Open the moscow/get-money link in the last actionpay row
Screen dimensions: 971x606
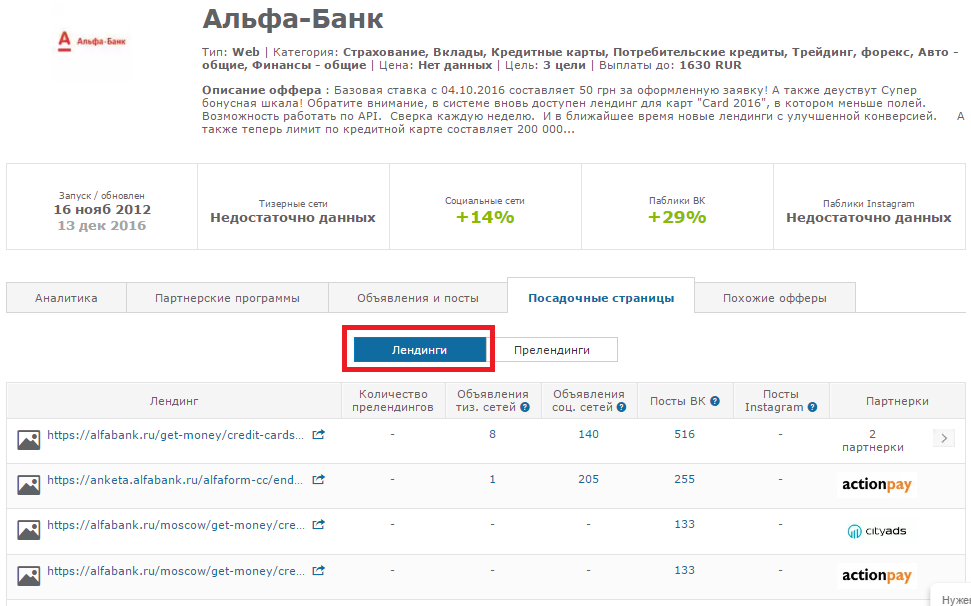[175, 571]
